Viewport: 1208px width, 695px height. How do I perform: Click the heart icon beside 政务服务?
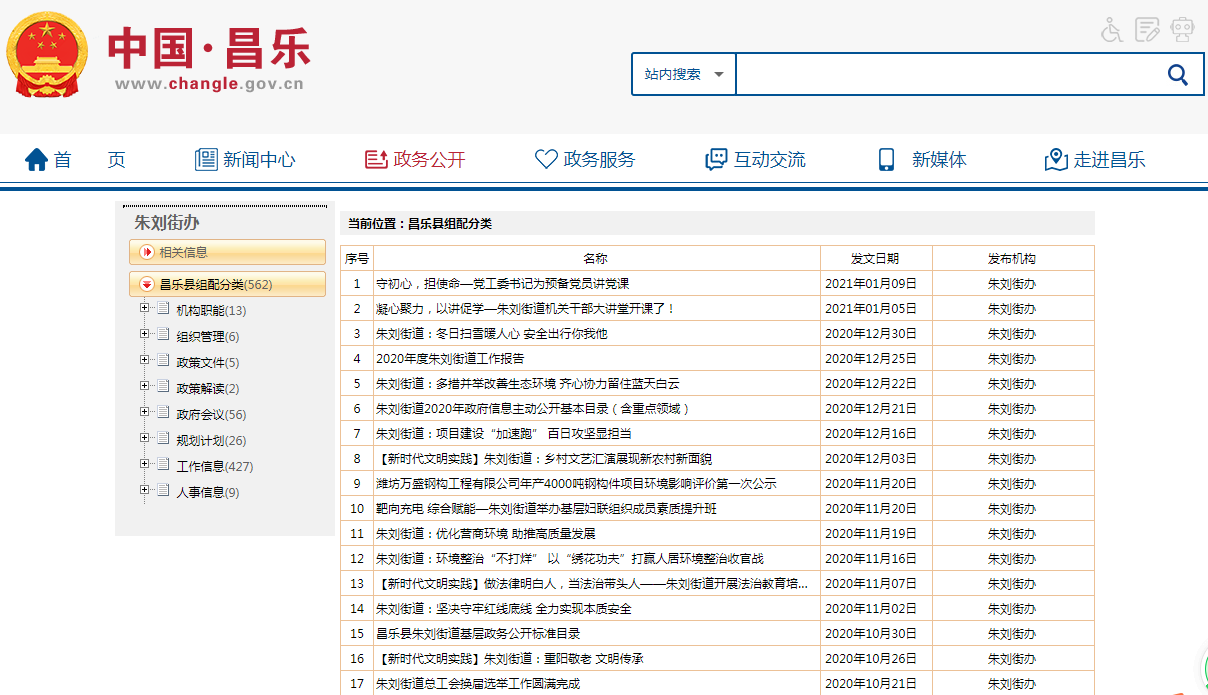tap(546, 160)
